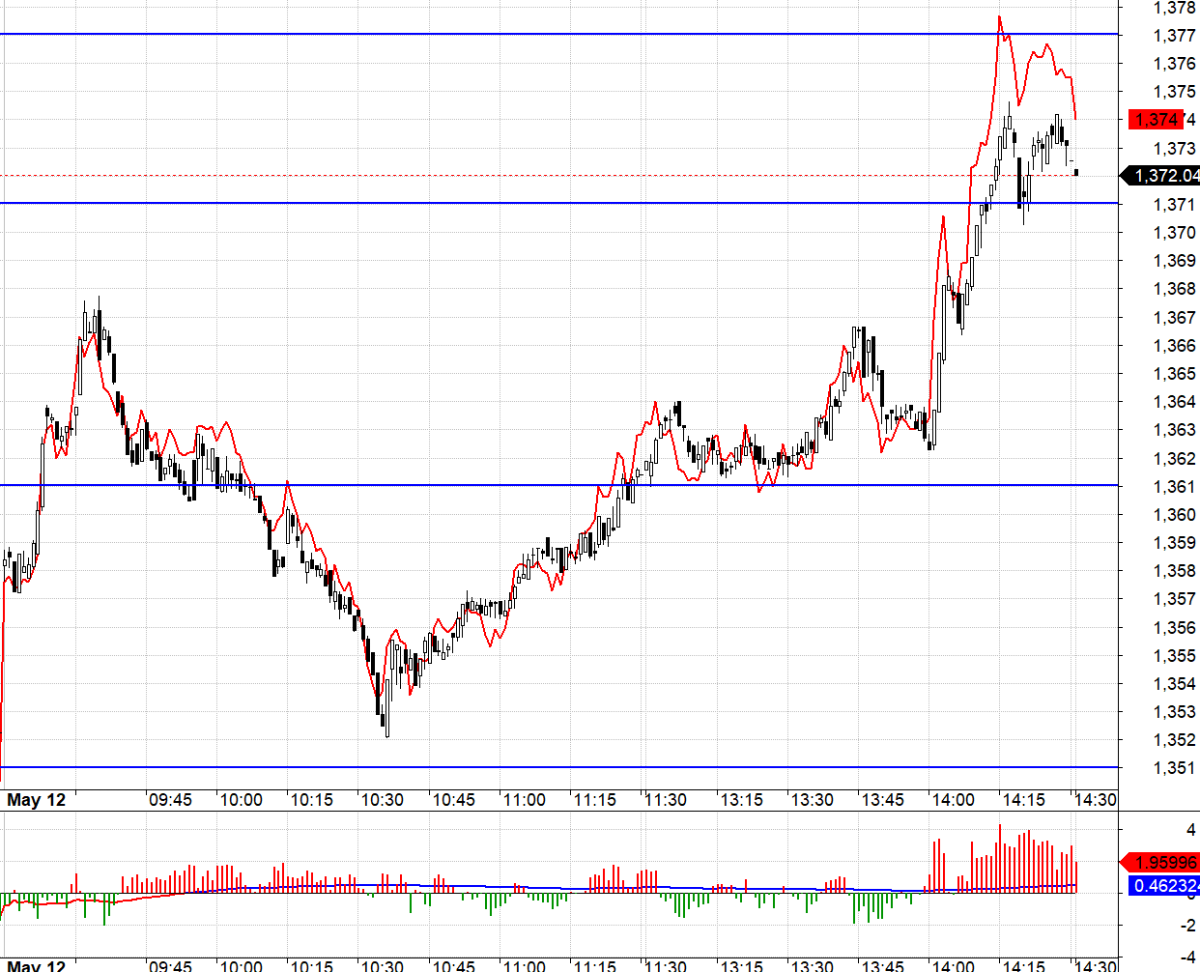Select 09:45 on the main chart time axis

[x=170, y=800]
